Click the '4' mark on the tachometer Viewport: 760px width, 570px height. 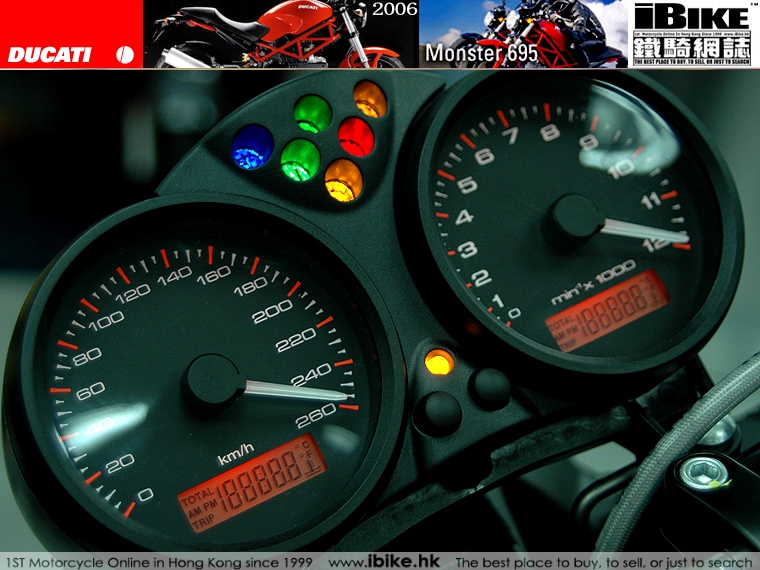point(464,217)
